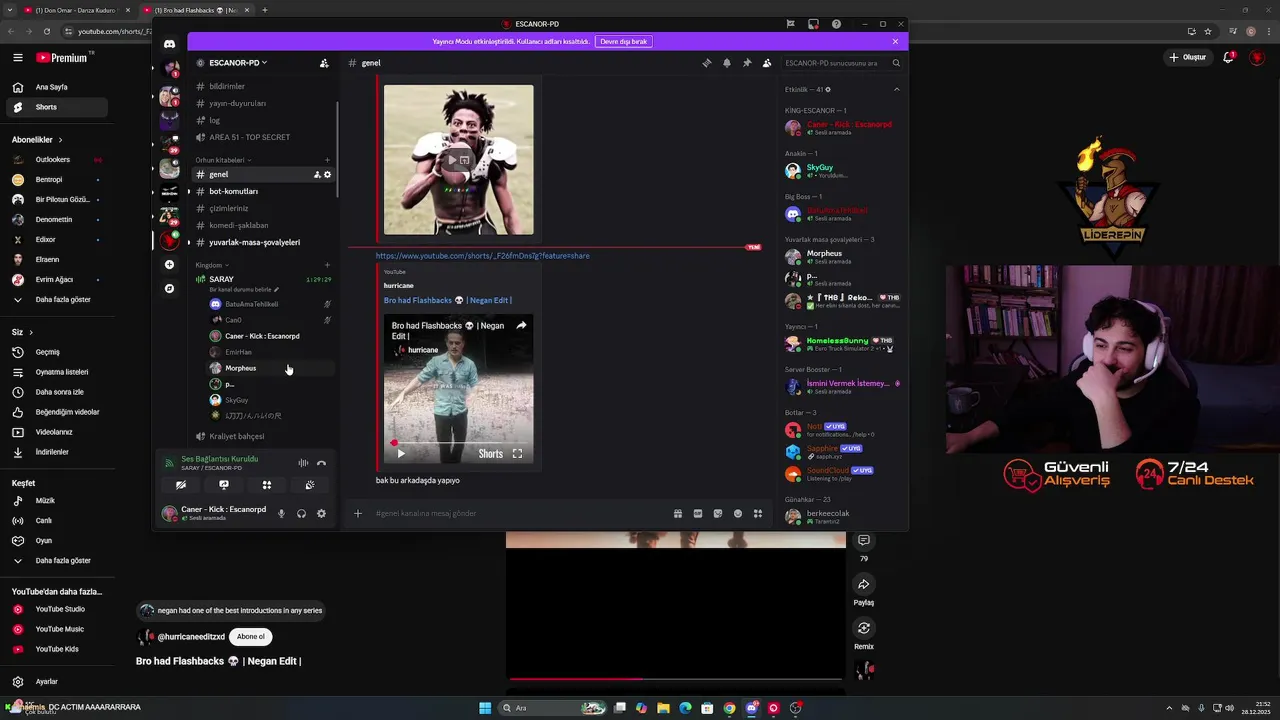The width and height of the screenshot is (1280, 720).
Task: Expand Siz section in YouTube sidebar
Action: (22, 332)
